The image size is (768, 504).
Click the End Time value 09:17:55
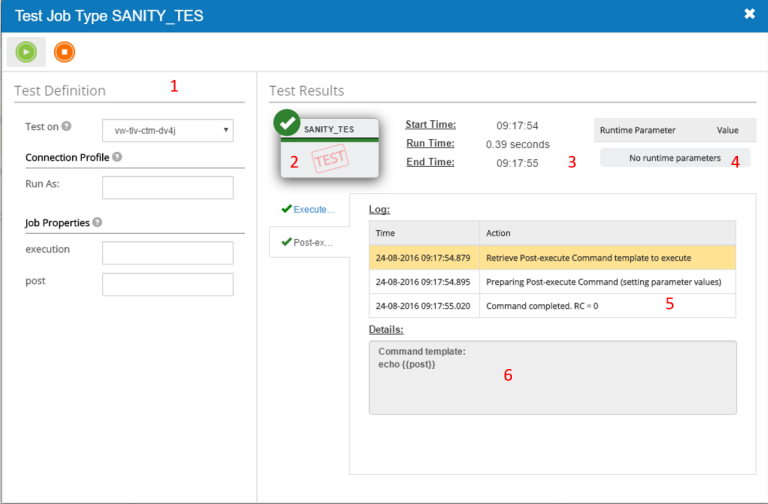517,163
